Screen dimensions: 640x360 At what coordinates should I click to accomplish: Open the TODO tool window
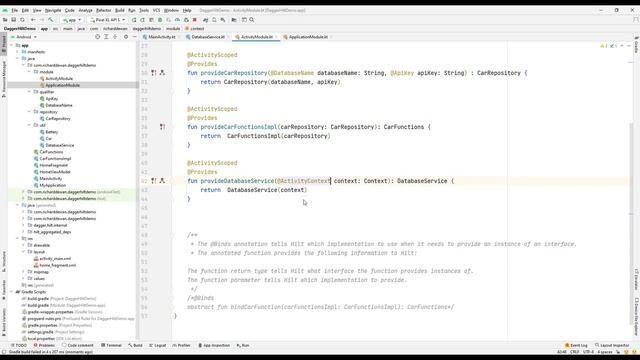pos(19,345)
